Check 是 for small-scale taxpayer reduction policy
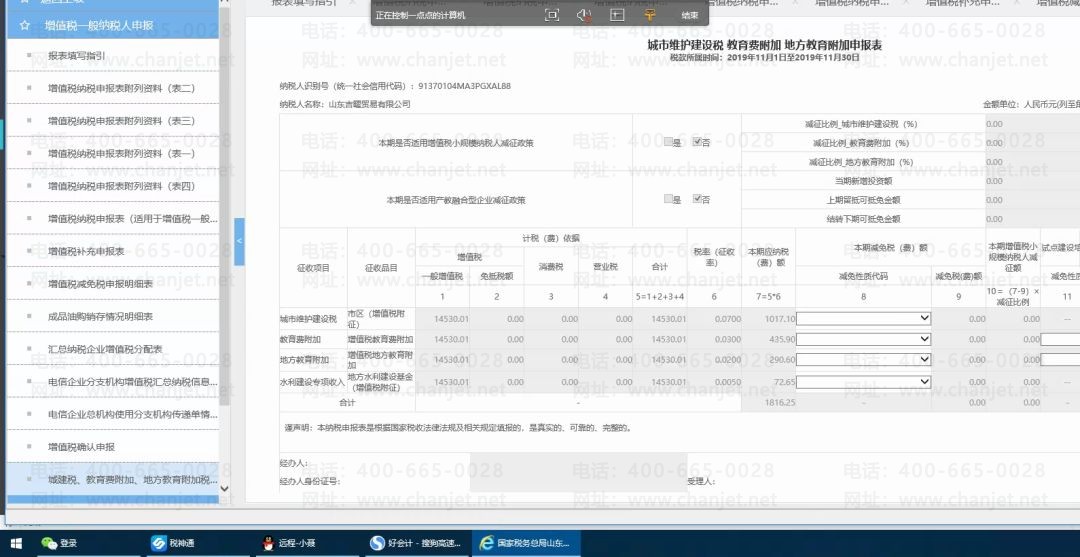The height and width of the screenshot is (557, 1080). [668, 142]
